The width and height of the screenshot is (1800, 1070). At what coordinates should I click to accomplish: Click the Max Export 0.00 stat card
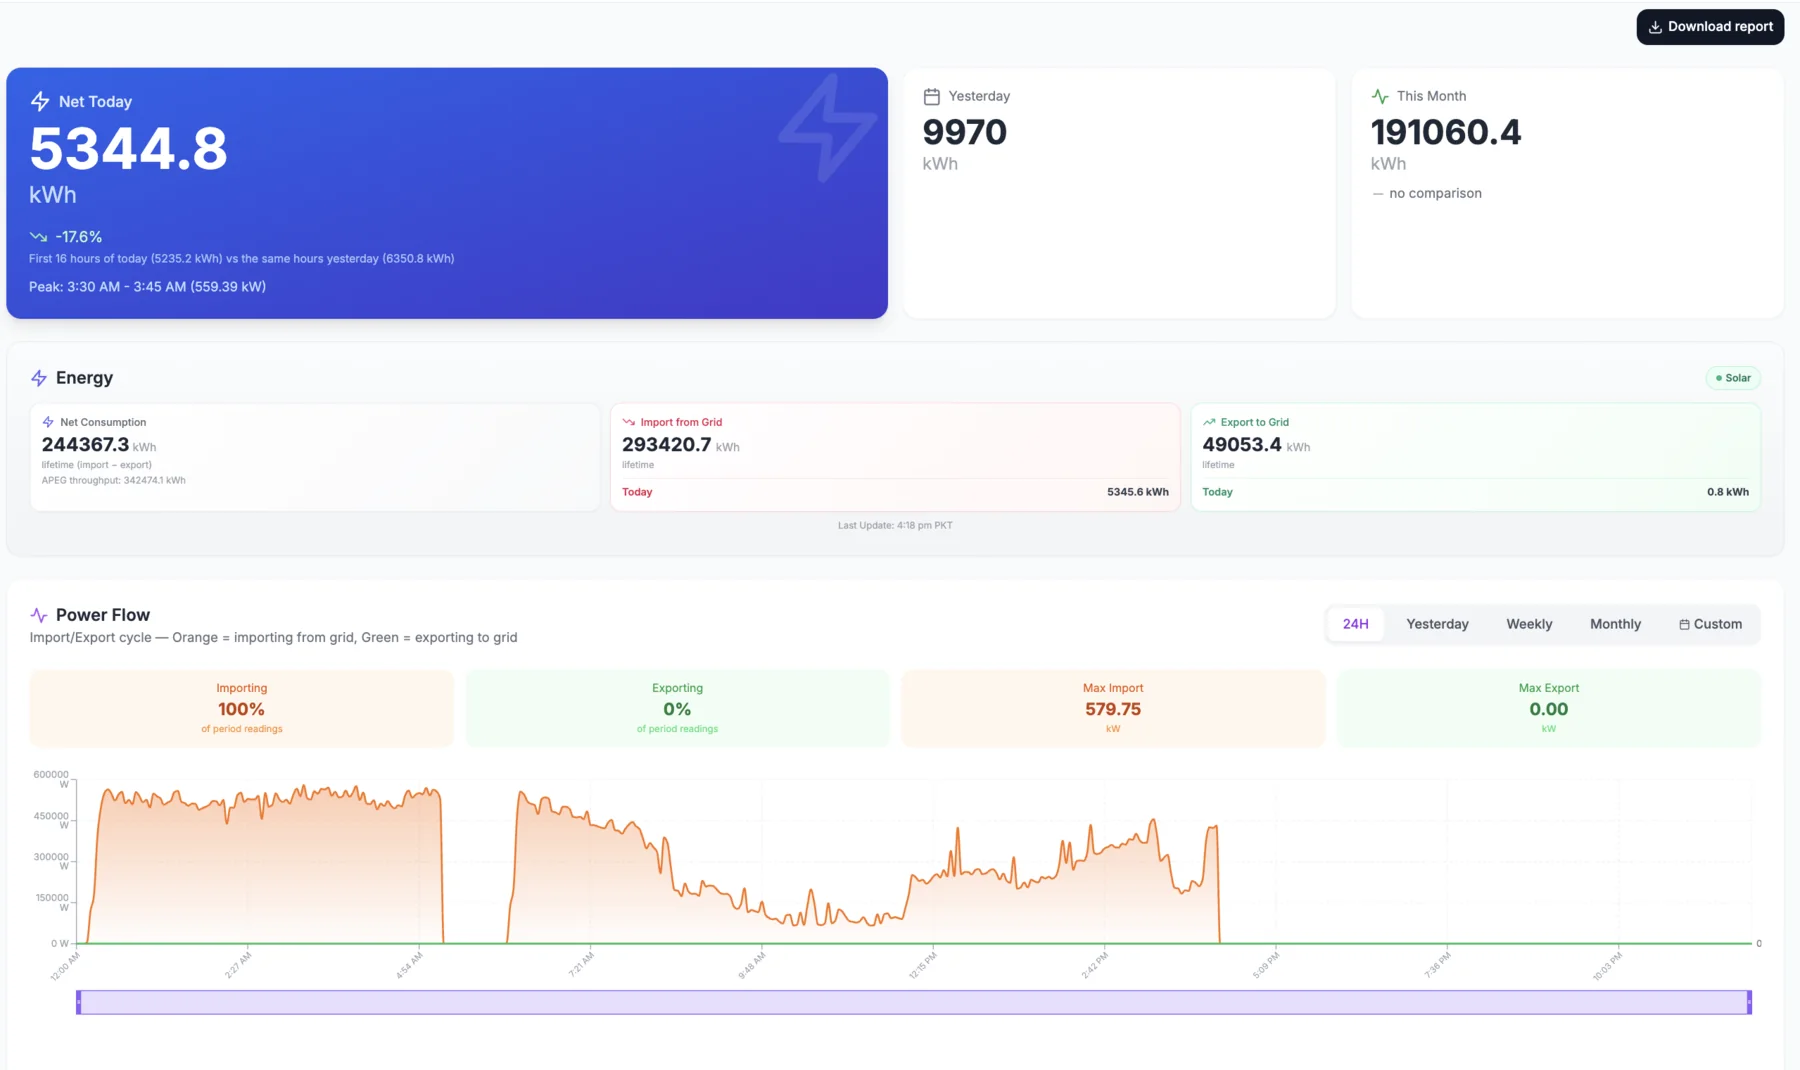tap(1548, 708)
